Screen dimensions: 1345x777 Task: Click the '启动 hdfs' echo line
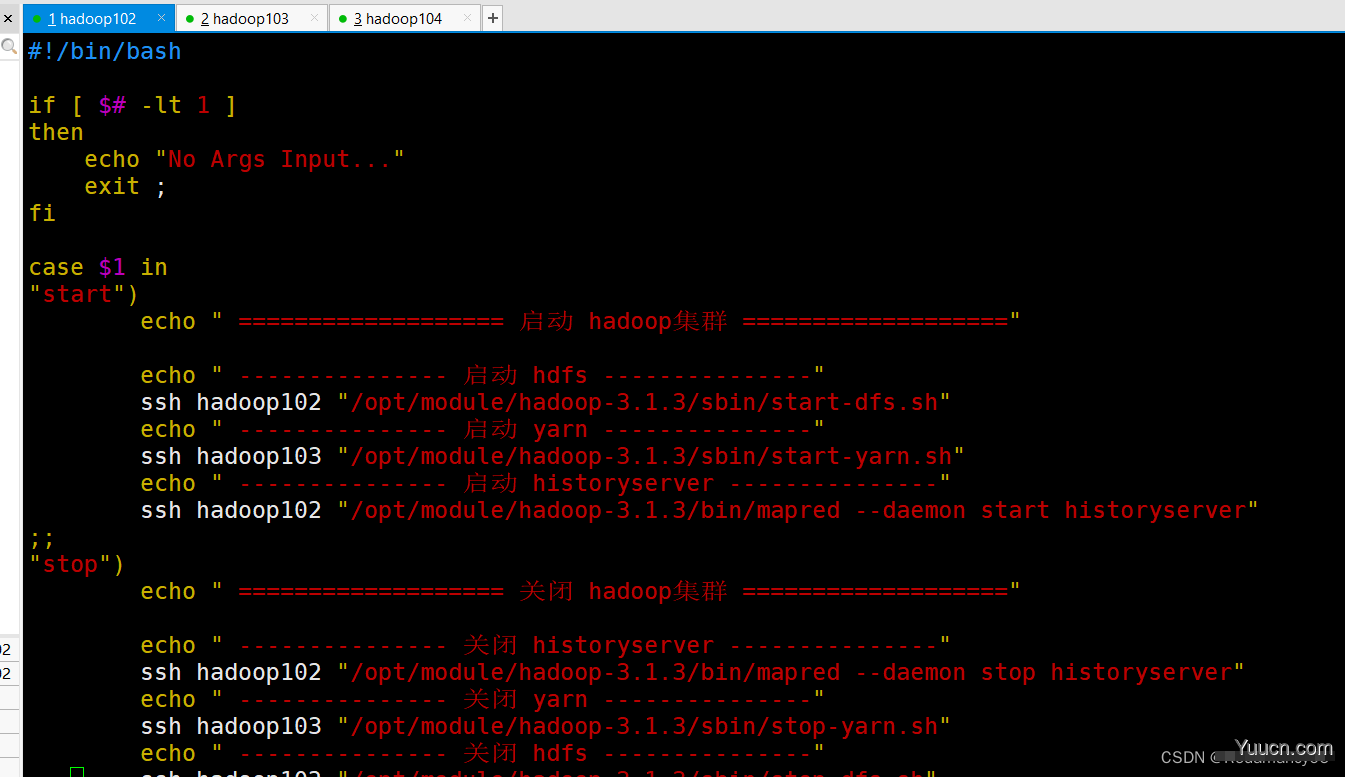(x=482, y=375)
